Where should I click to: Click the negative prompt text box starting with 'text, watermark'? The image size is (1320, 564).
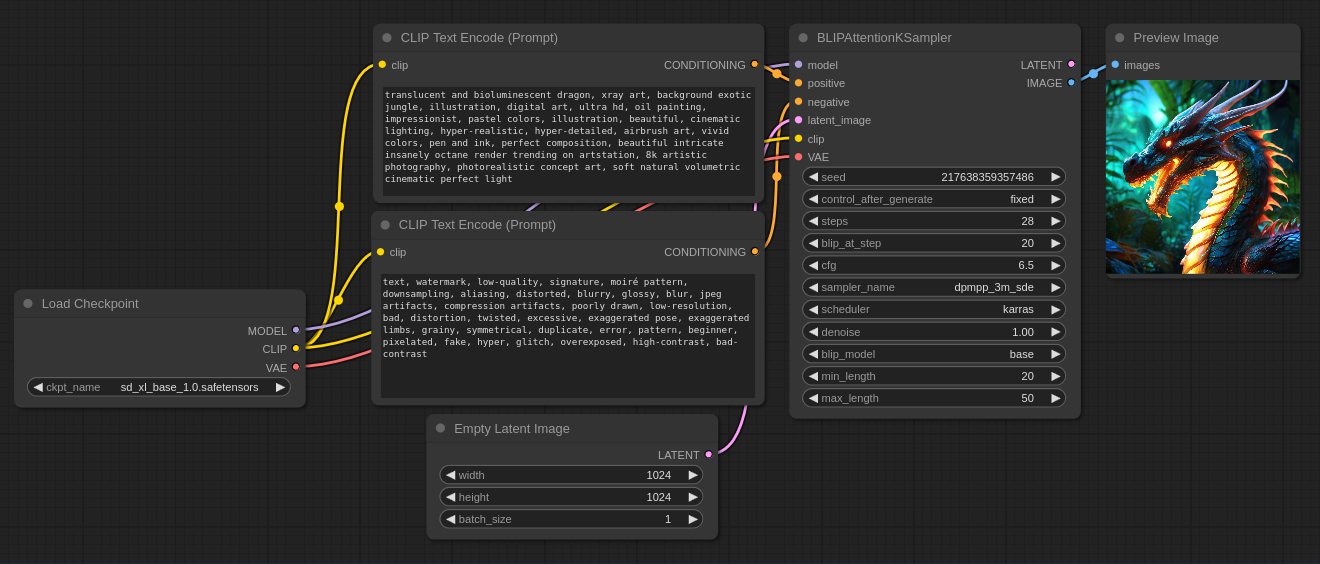pos(567,335)
